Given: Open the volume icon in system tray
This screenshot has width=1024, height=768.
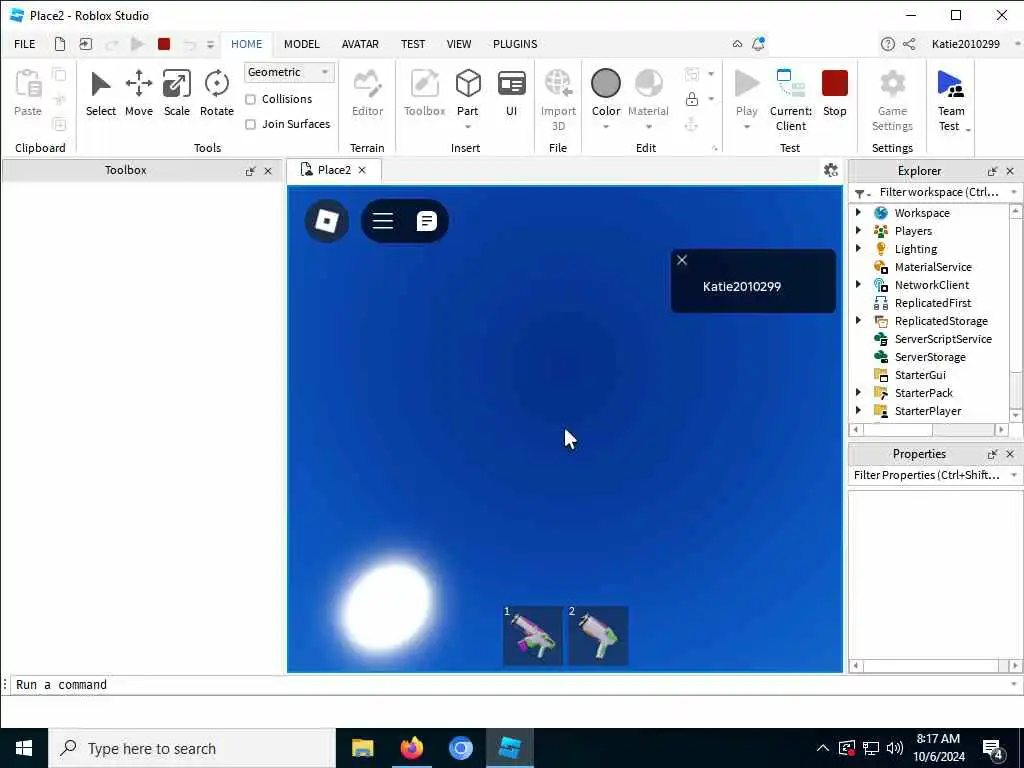Looking at the screenshot, I should (x=895, y=748).
